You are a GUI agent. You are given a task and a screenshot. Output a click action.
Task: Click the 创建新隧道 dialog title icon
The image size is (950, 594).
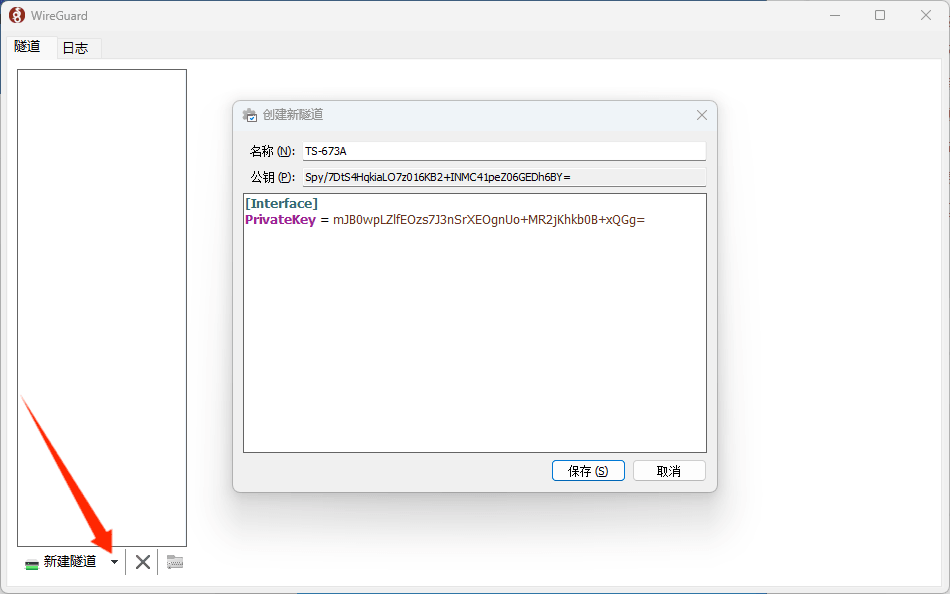pyautogui.click(x=250, y=115)
